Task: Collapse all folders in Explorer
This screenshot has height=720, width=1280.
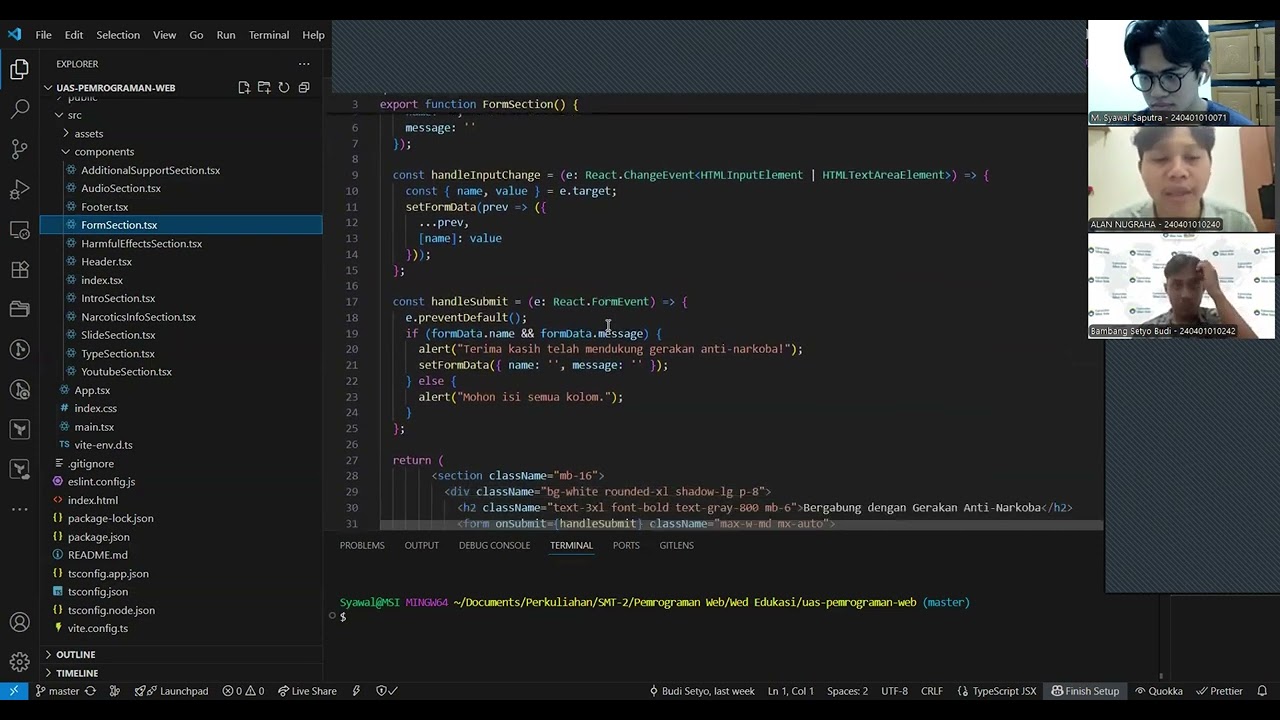Action: click(304, 88)
